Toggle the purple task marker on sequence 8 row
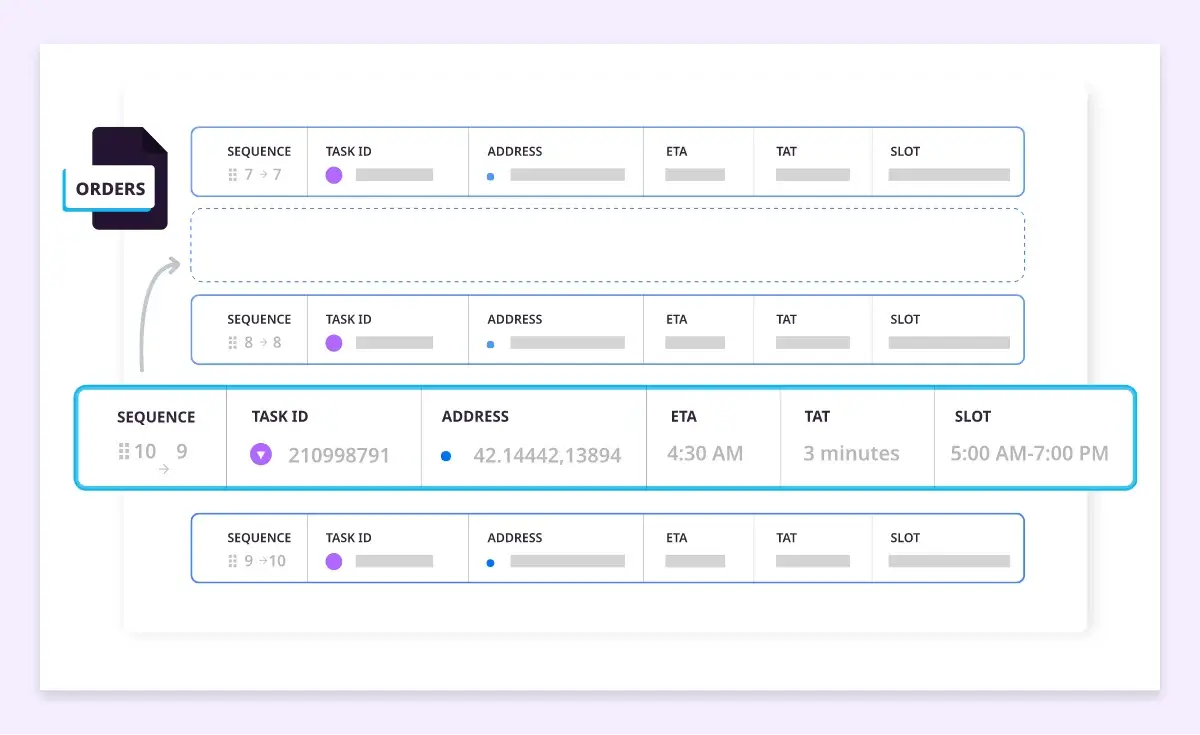The width and height of the screenshot is (1200, 735). point(332,344)
